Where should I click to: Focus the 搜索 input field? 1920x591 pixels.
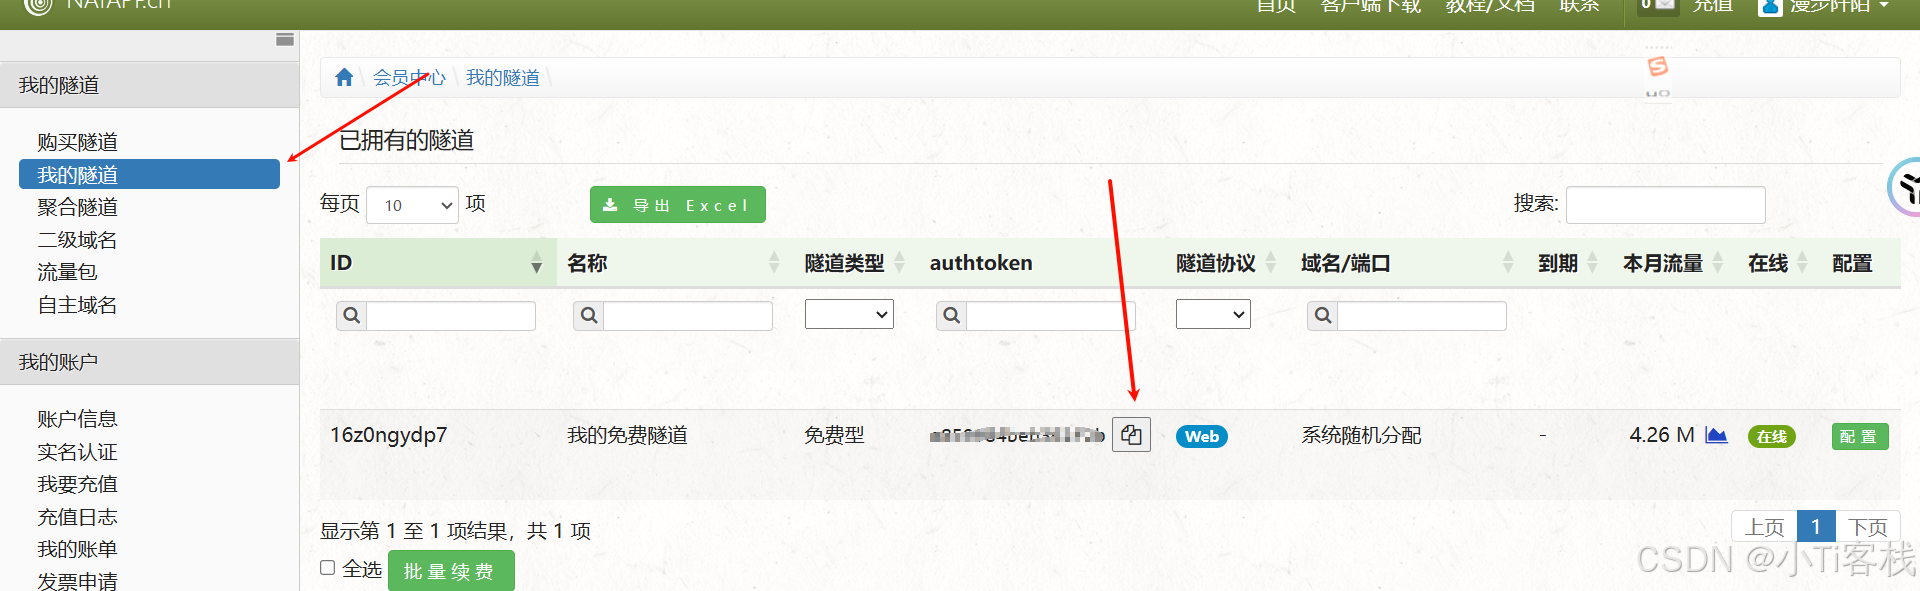pos(1666,205)
